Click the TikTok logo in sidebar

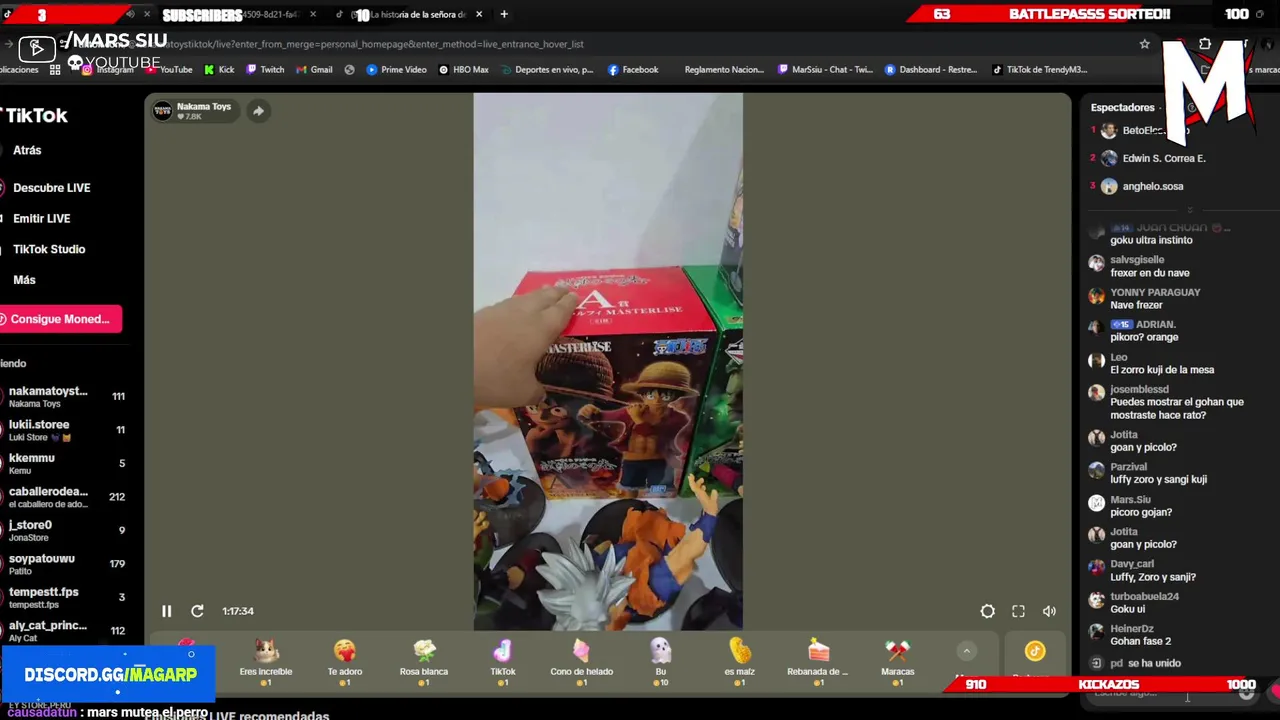pos(35,115)
